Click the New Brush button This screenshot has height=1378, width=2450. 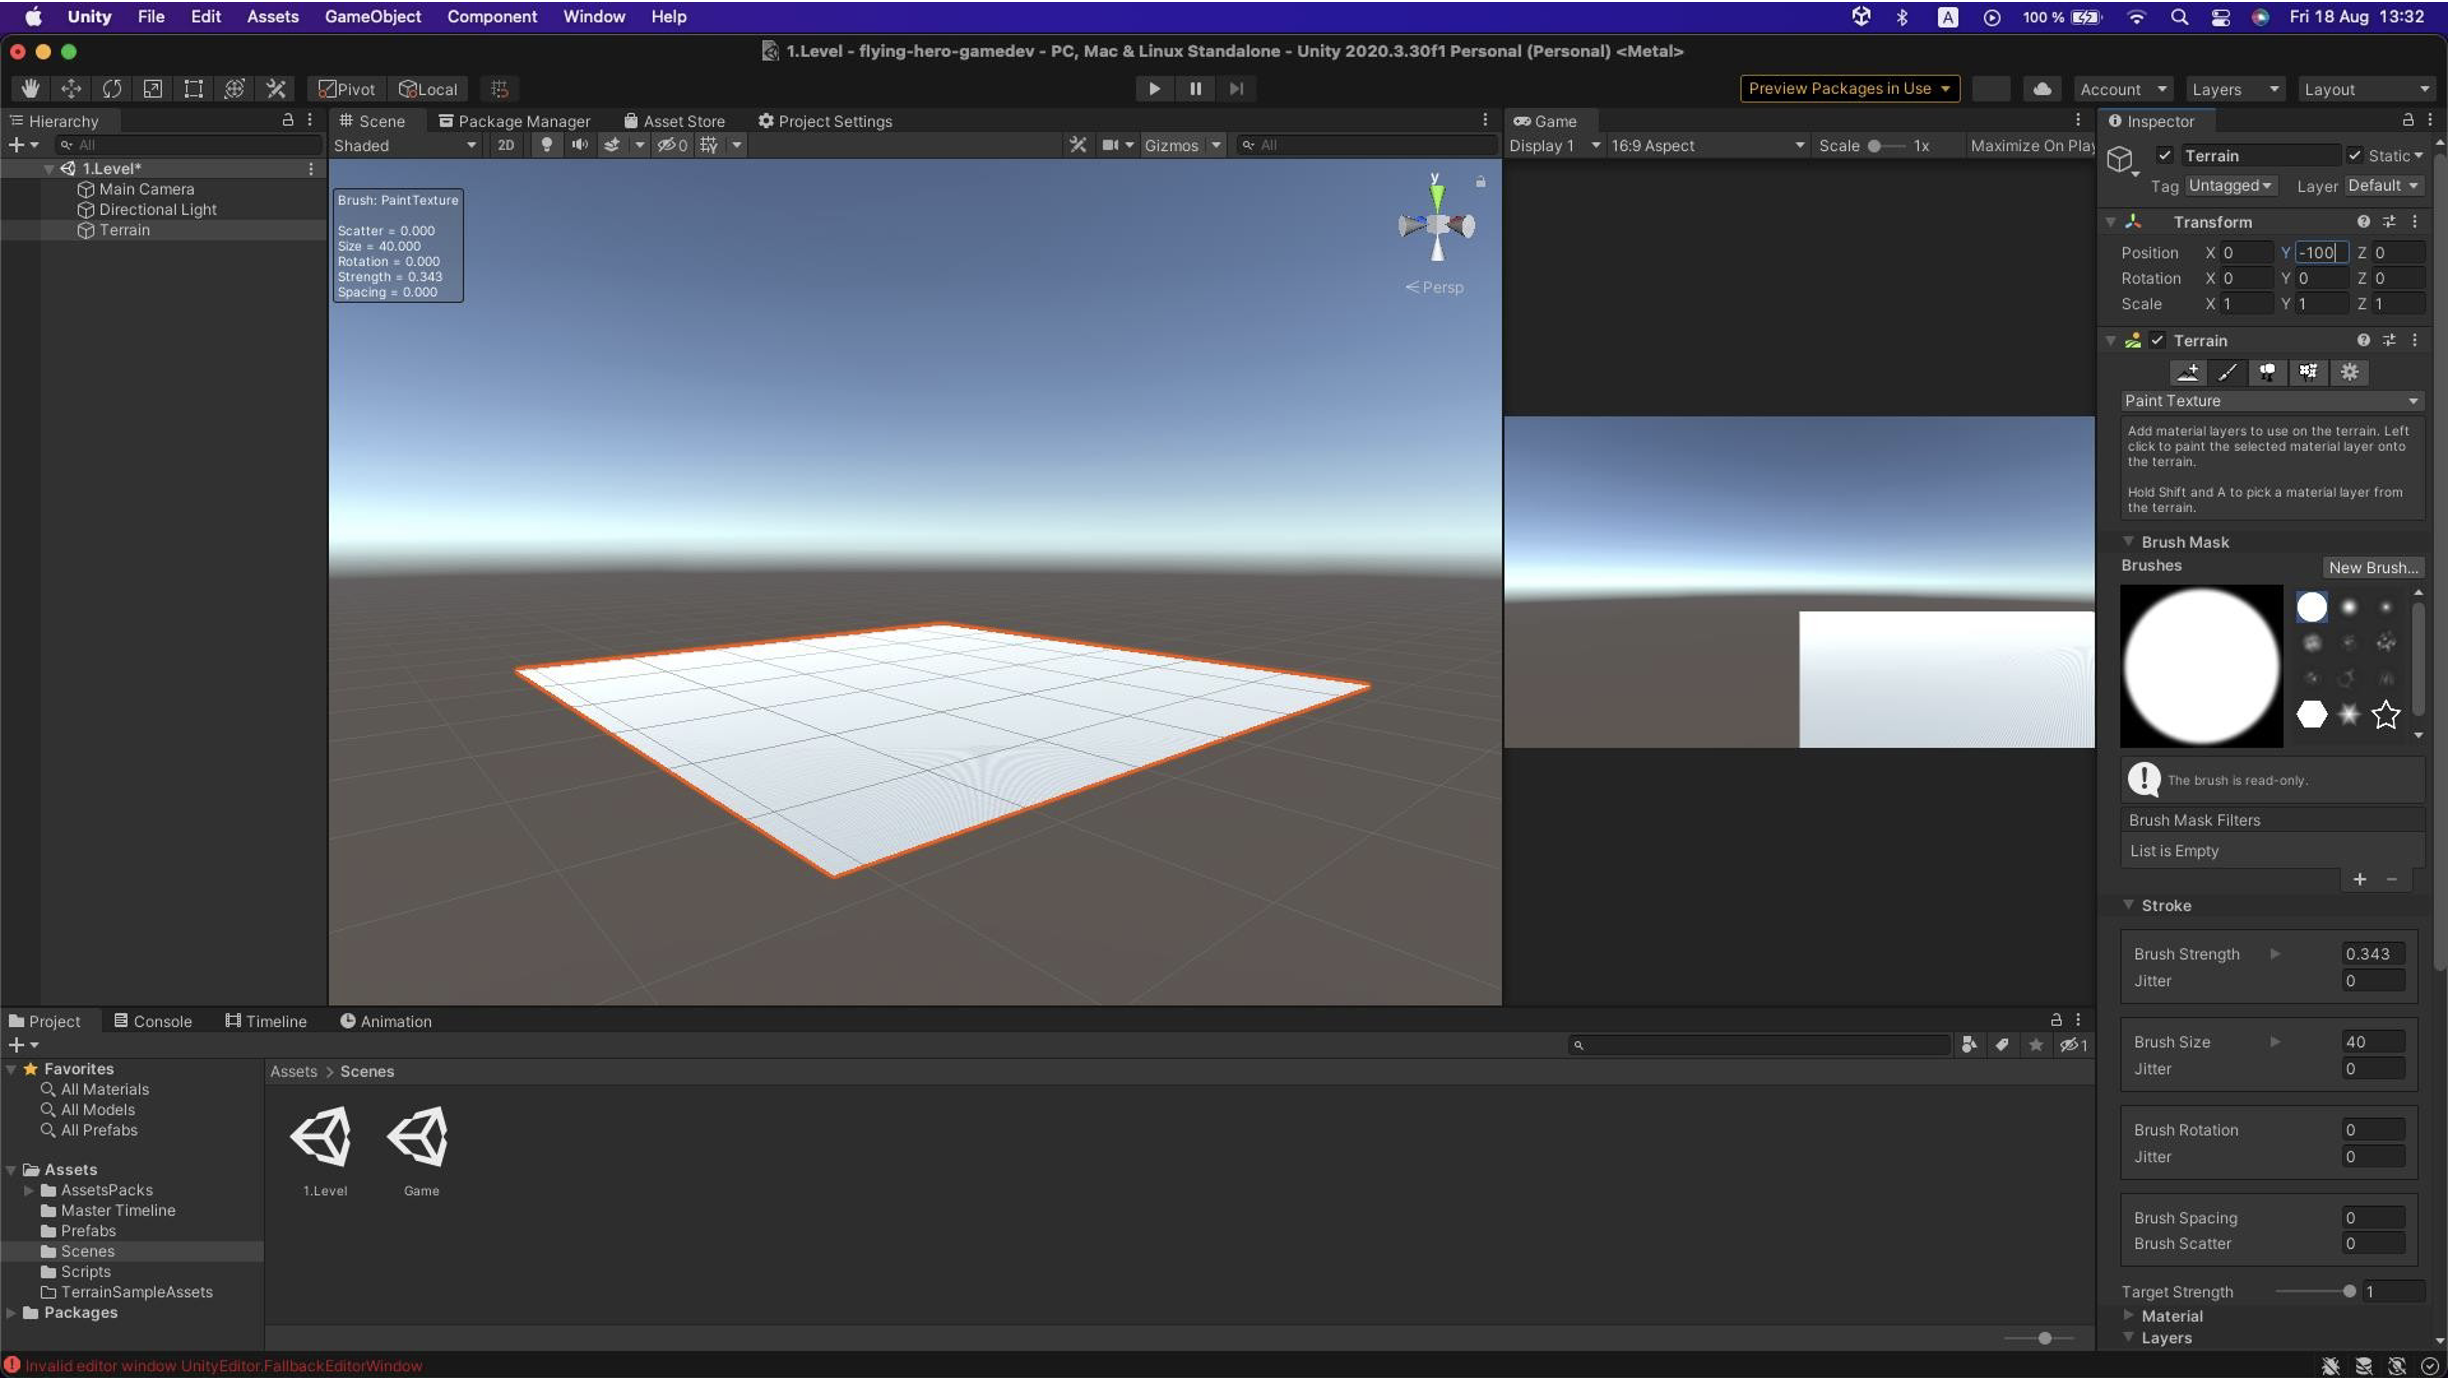pos(2373,567)
